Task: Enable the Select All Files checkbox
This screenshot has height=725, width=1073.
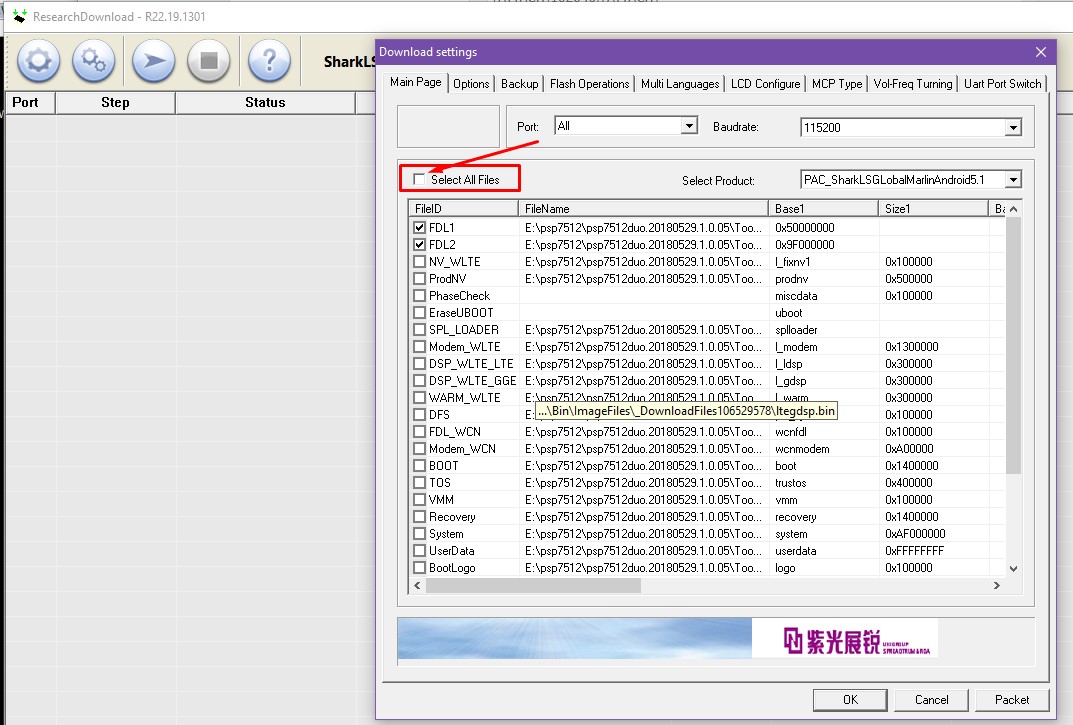Action: (x=419, y=180)
